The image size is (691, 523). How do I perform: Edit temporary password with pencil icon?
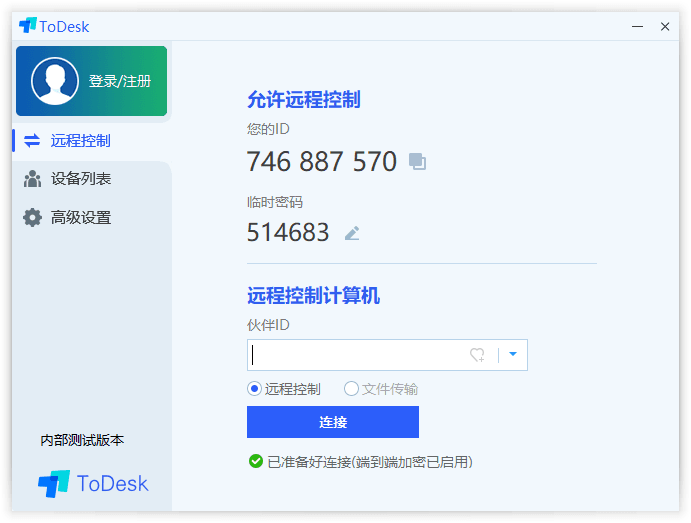pyautogui.click(x=352, y=233)
